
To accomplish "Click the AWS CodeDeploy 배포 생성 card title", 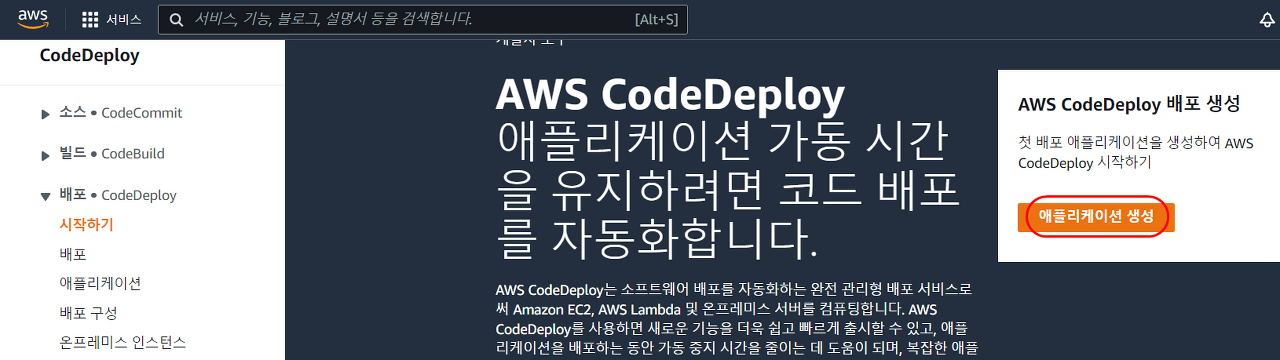I will point(1129,104).
